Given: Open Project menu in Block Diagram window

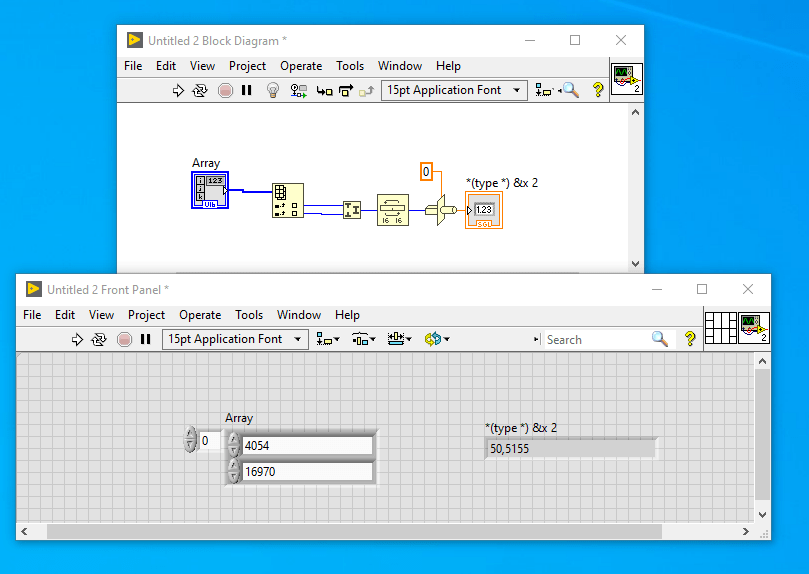Looking at the screenshot, I should [x=247, y=66].
